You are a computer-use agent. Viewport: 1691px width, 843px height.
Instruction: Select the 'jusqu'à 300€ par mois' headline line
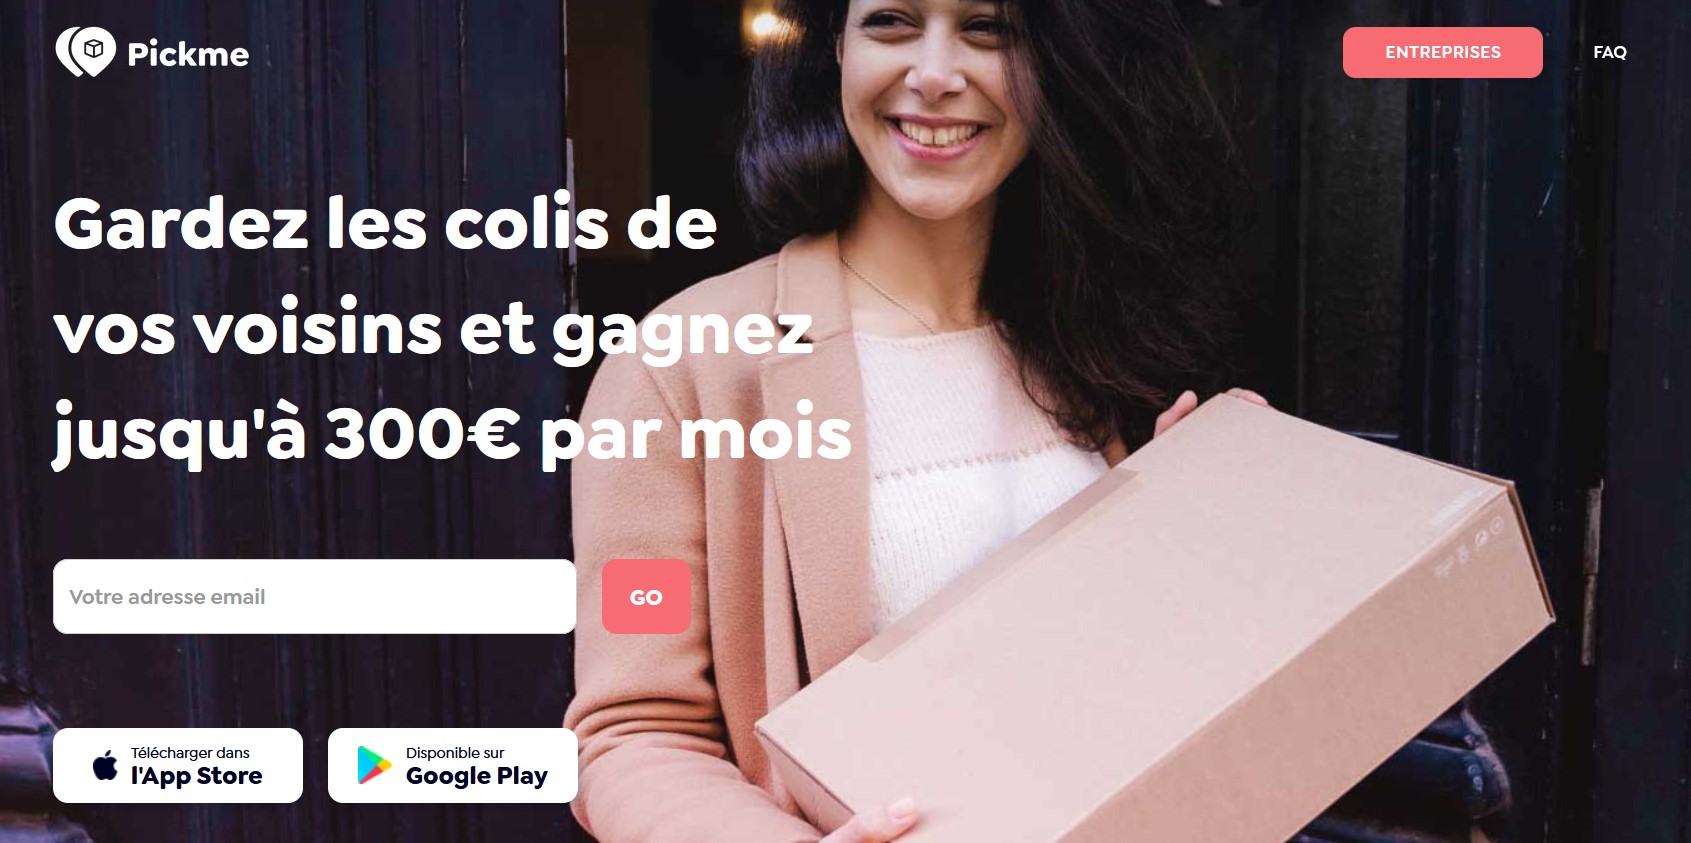point(452,434)
